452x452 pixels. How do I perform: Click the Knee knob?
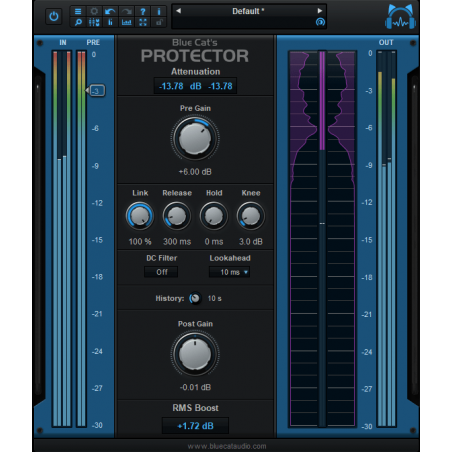coord(251,216)
